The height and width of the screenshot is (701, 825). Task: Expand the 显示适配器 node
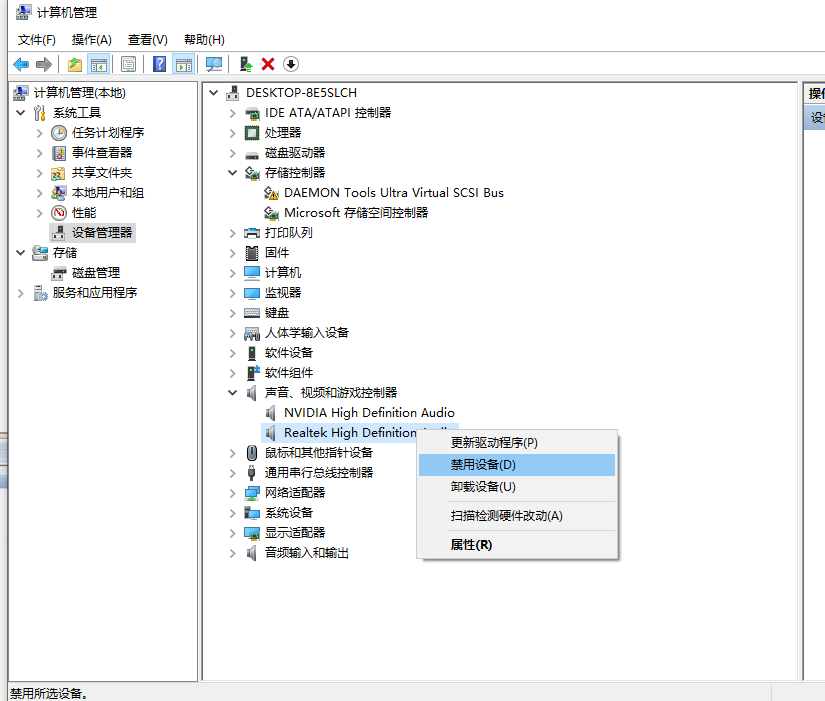[233, 533]
